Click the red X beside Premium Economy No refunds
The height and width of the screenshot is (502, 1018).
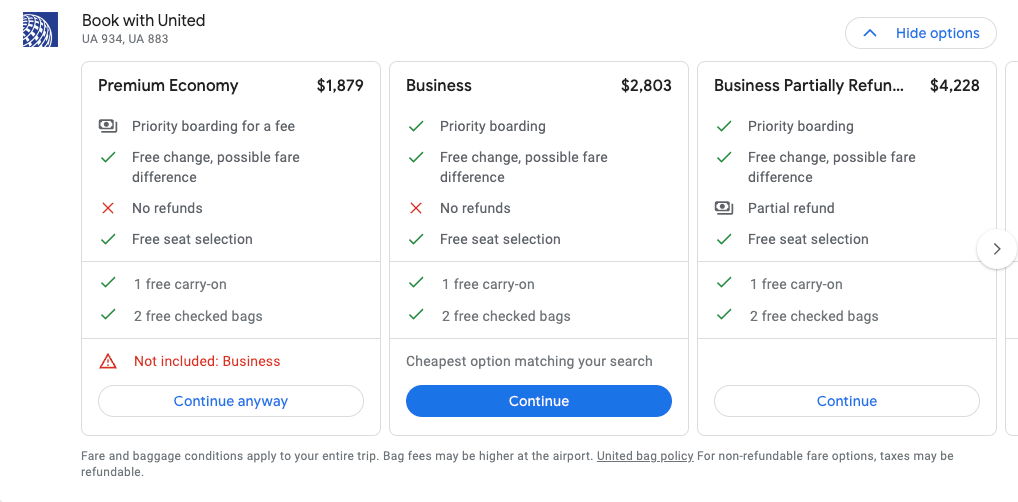(108, 208)
